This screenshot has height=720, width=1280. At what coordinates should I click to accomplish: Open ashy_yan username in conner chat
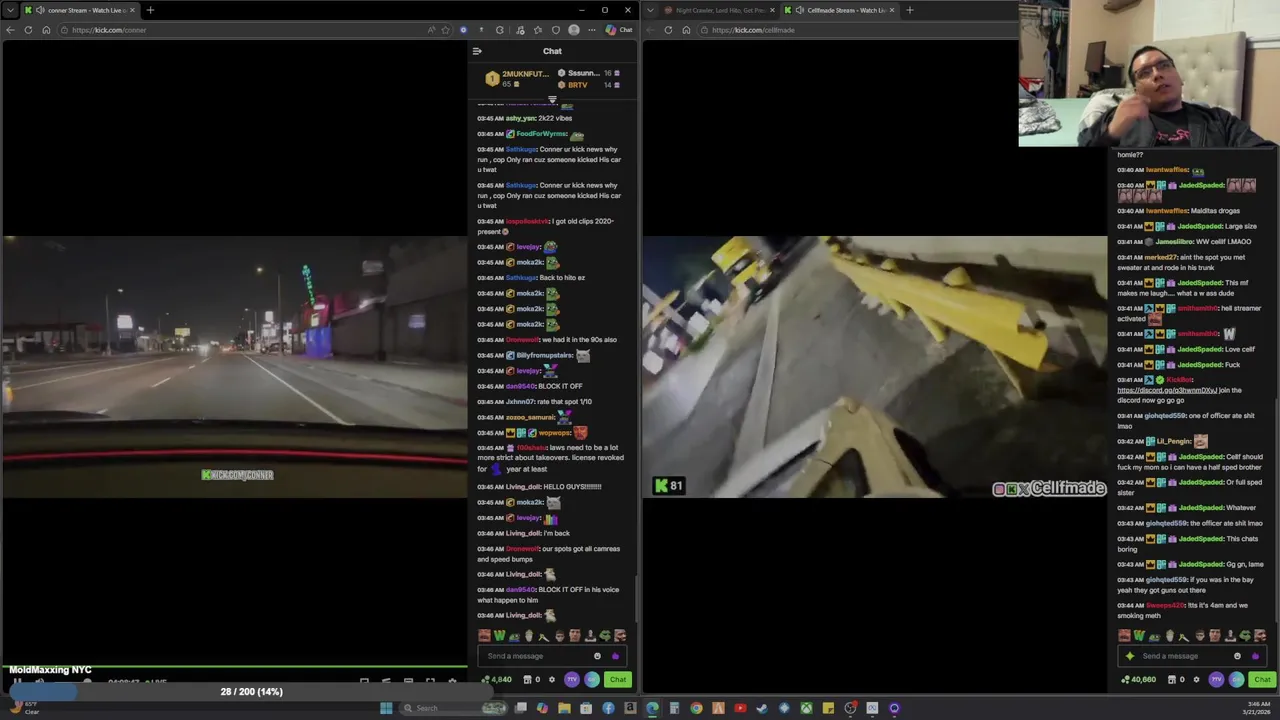(x=520, y=118)
